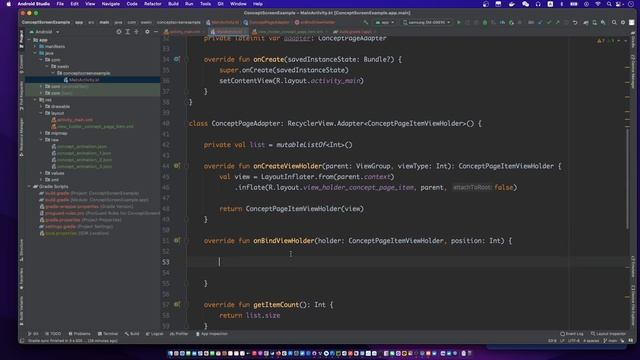Click 'return list.size' code line
Viewport: 640px width, 360px height.
pyautogui.click(x=249, y=316)
